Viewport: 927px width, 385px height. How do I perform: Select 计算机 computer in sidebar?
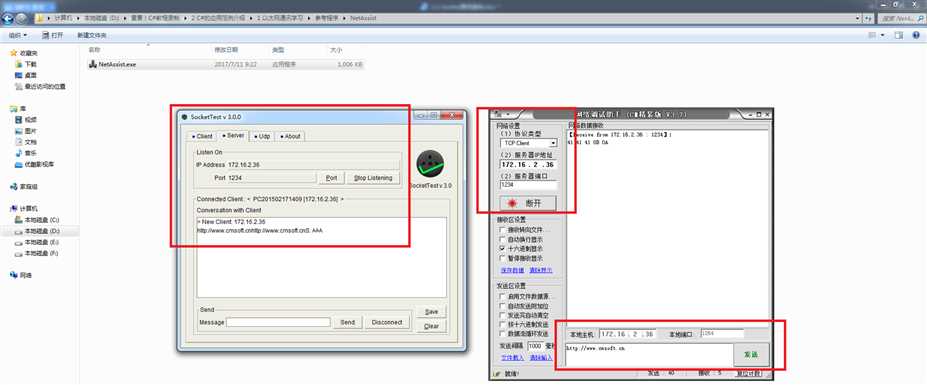(24, 209)
